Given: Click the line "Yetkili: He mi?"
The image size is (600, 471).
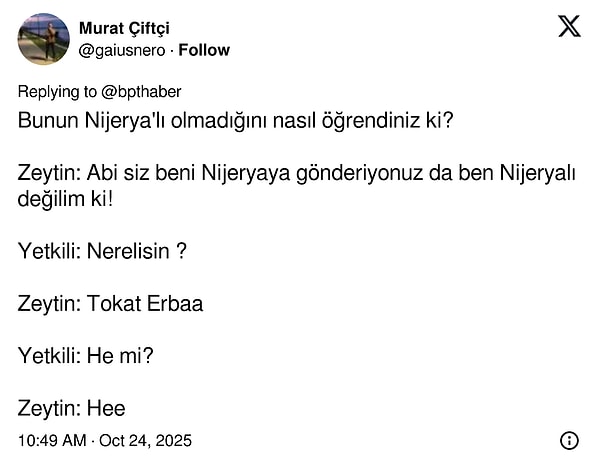Looking at the screenshot, I should (x=85, y=355).
